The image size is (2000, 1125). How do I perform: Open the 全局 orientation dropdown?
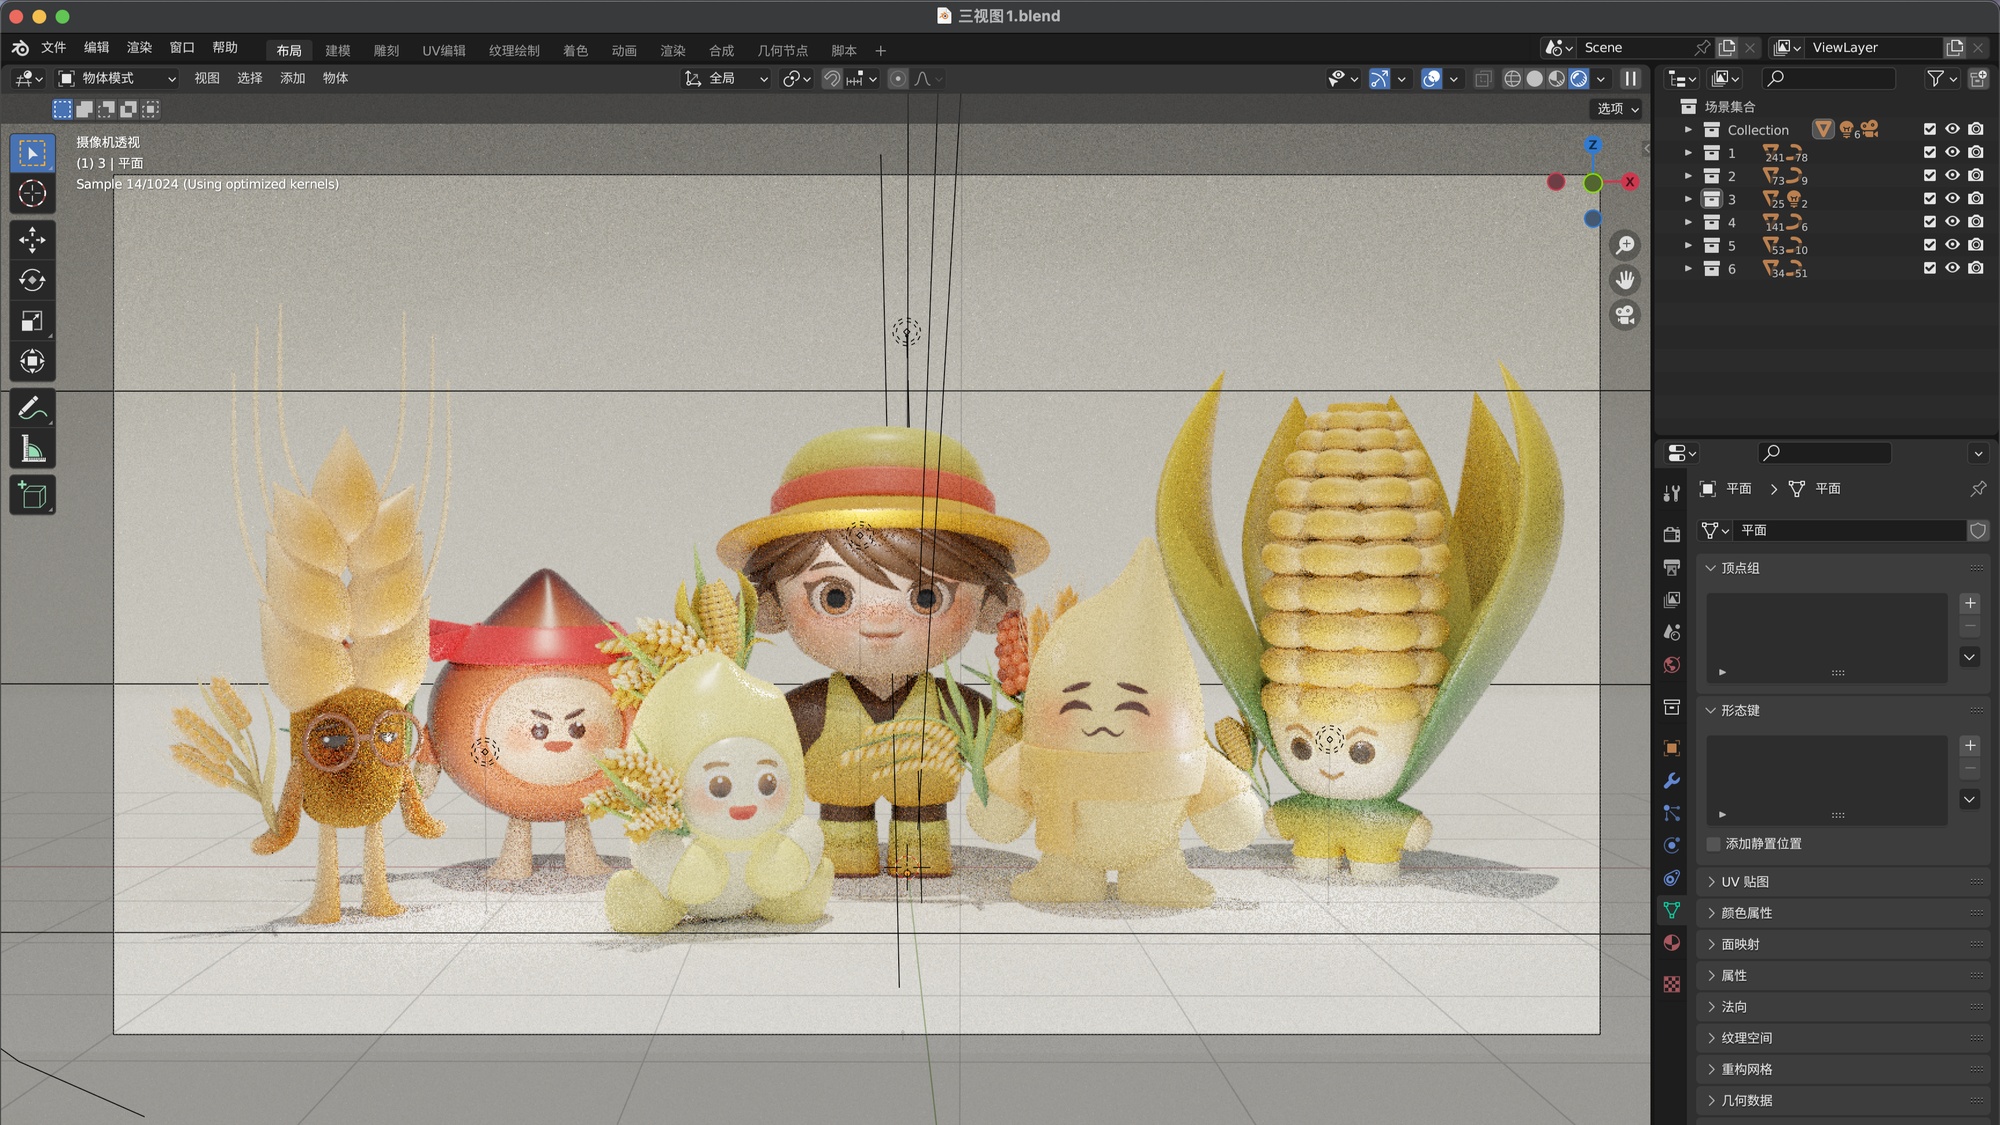(x=726, y=78)
